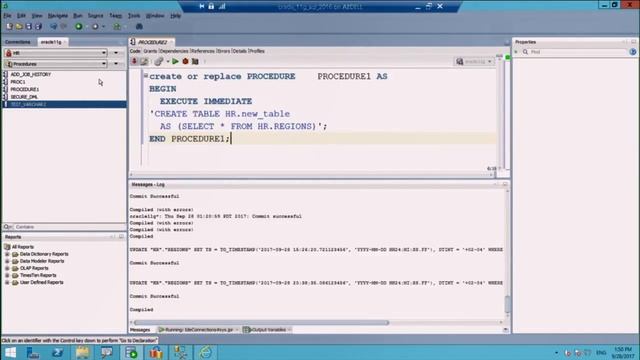Open the Navigate menu

58,16
